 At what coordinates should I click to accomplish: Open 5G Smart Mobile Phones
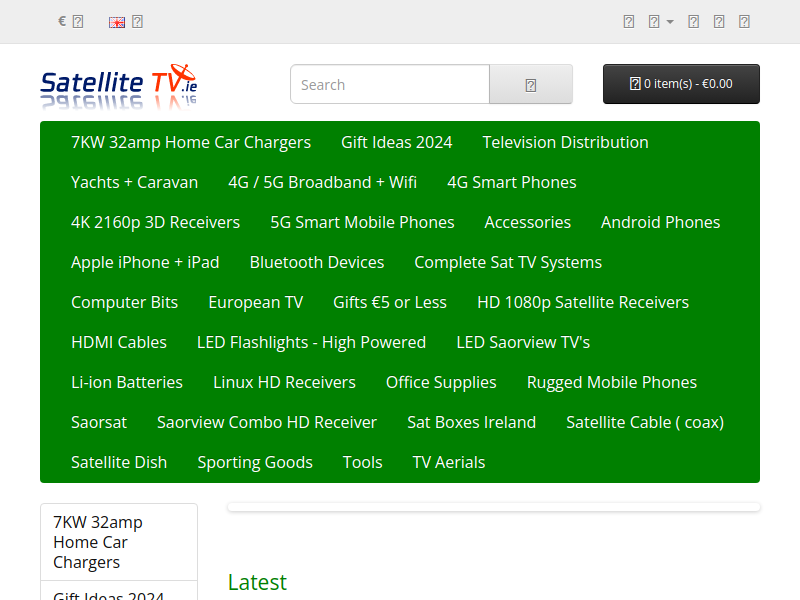coord(362,222)
